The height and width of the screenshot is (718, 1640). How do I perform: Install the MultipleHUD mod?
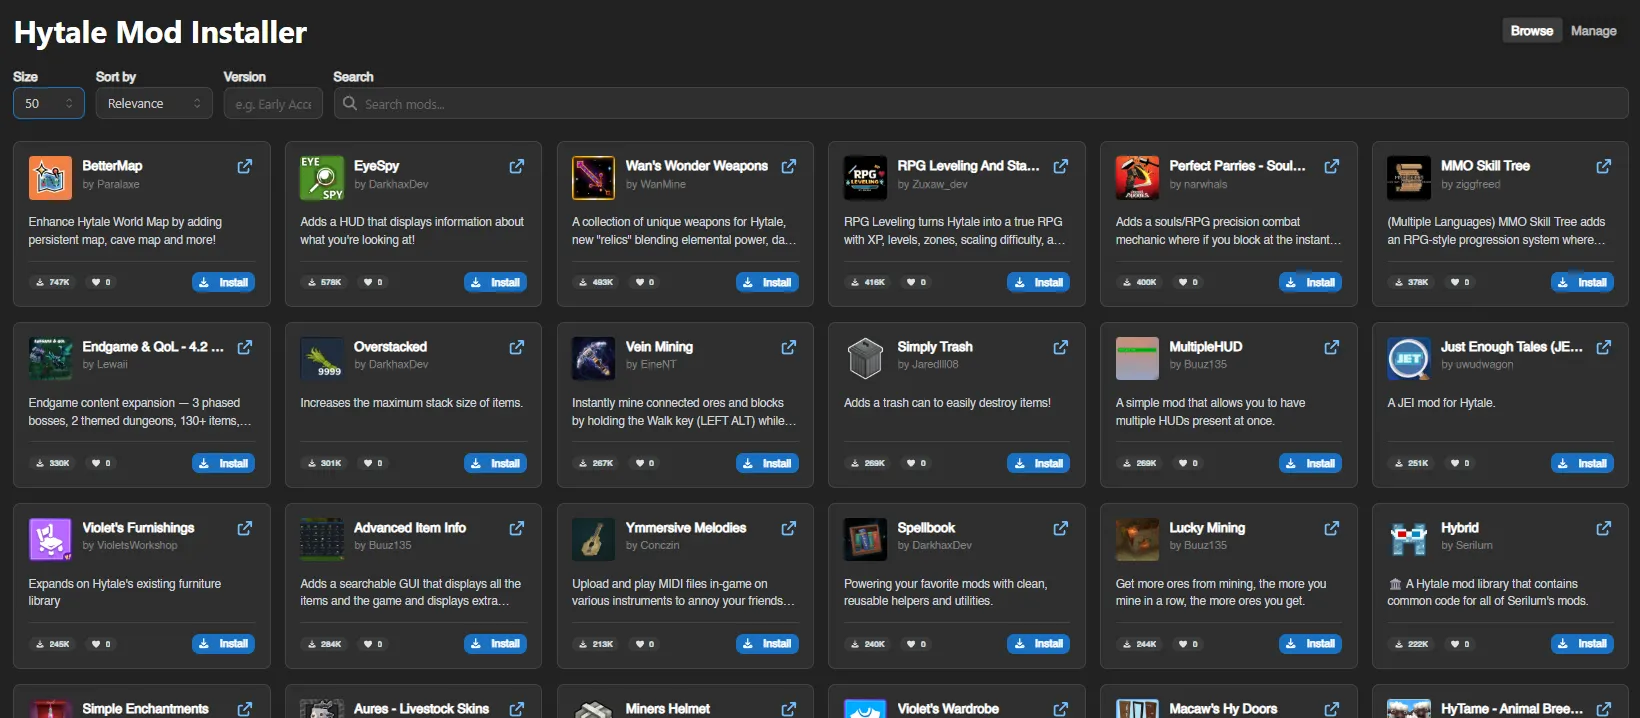tap(1310, 464)
